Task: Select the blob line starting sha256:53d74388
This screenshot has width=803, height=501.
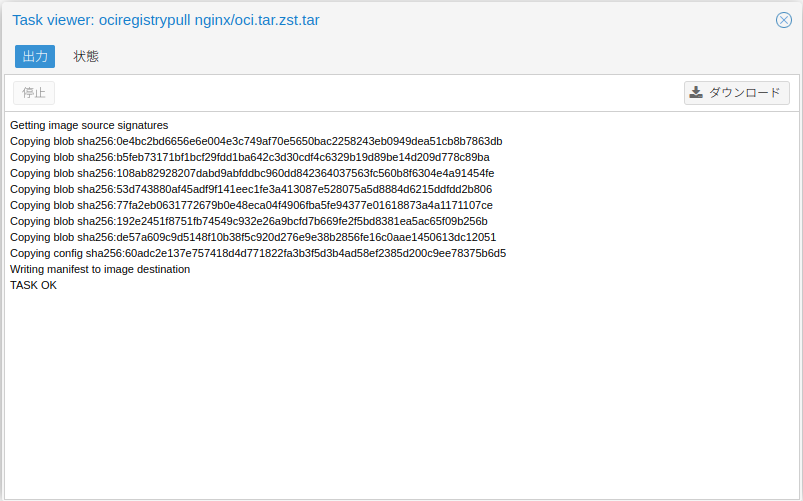Action: 251,190
